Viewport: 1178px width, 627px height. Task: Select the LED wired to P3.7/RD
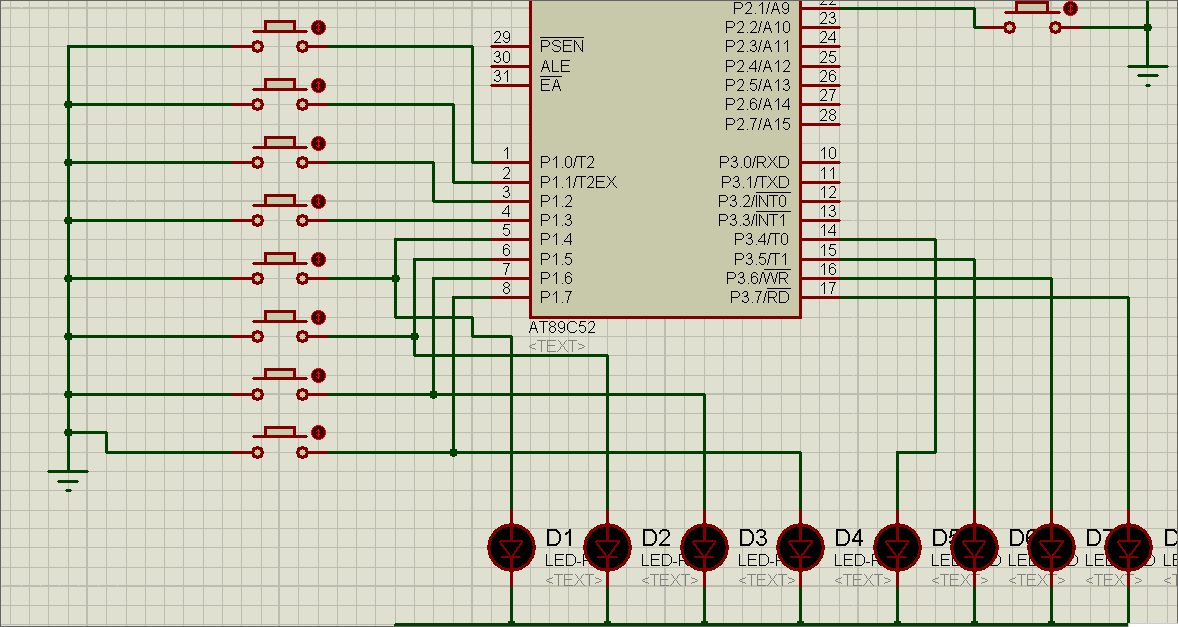pos(1128,547)
